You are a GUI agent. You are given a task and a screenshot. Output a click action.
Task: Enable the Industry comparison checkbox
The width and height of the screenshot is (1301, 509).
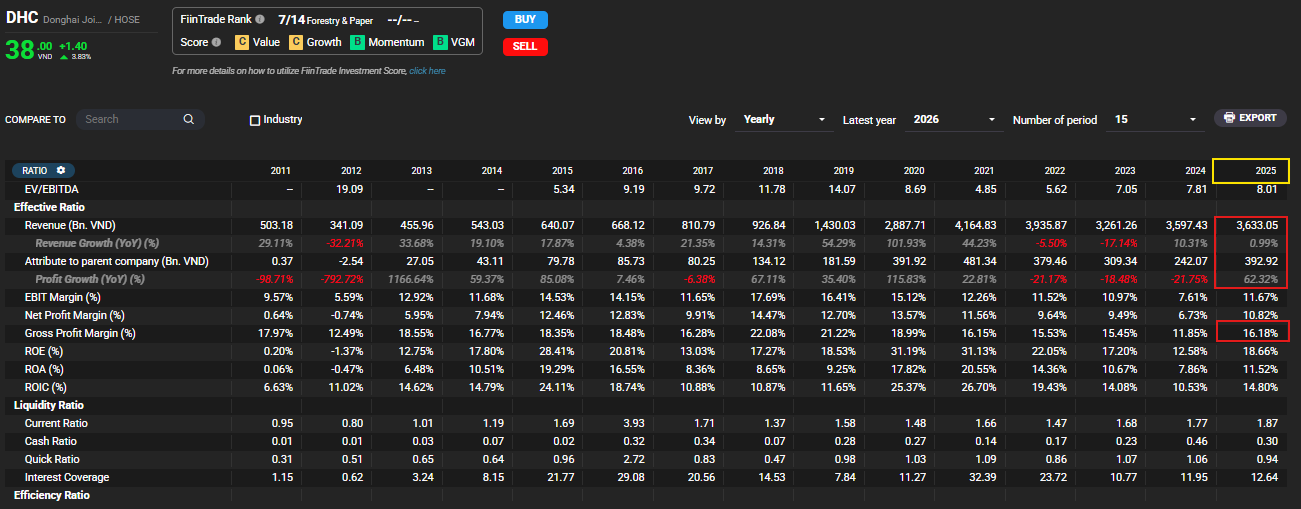click(x=255, y=120)
